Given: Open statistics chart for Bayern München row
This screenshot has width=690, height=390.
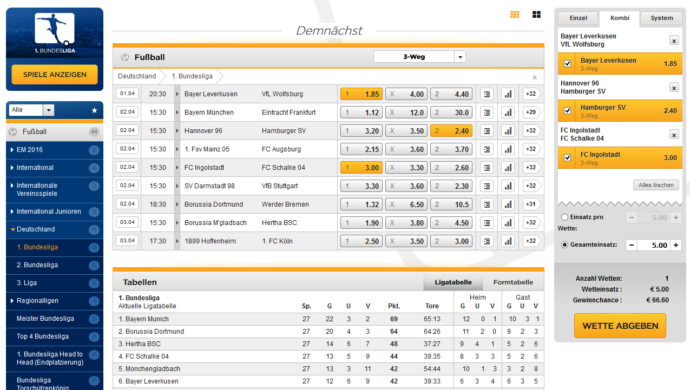Looking at the screenshot, I should pyautogui.click(x=508, y=112).
